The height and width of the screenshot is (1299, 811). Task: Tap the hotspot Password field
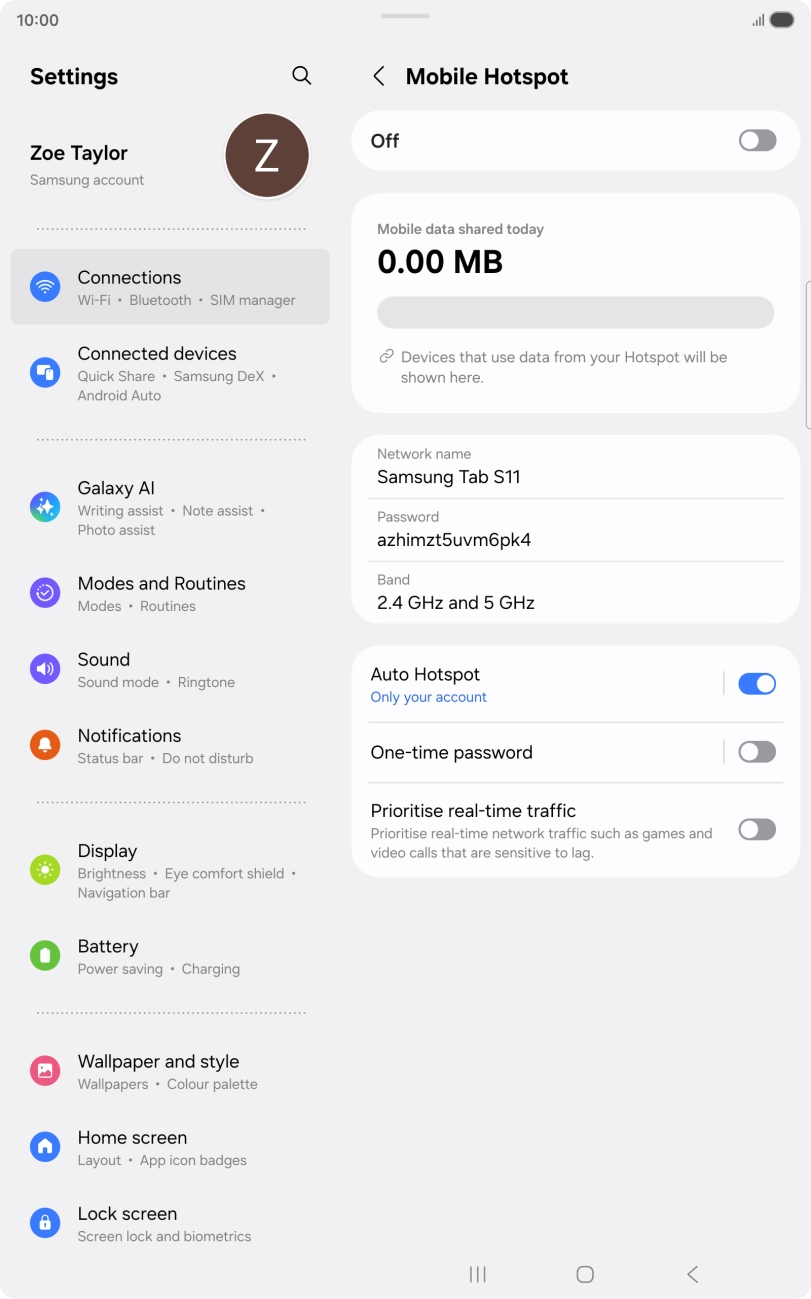[575, 530]
